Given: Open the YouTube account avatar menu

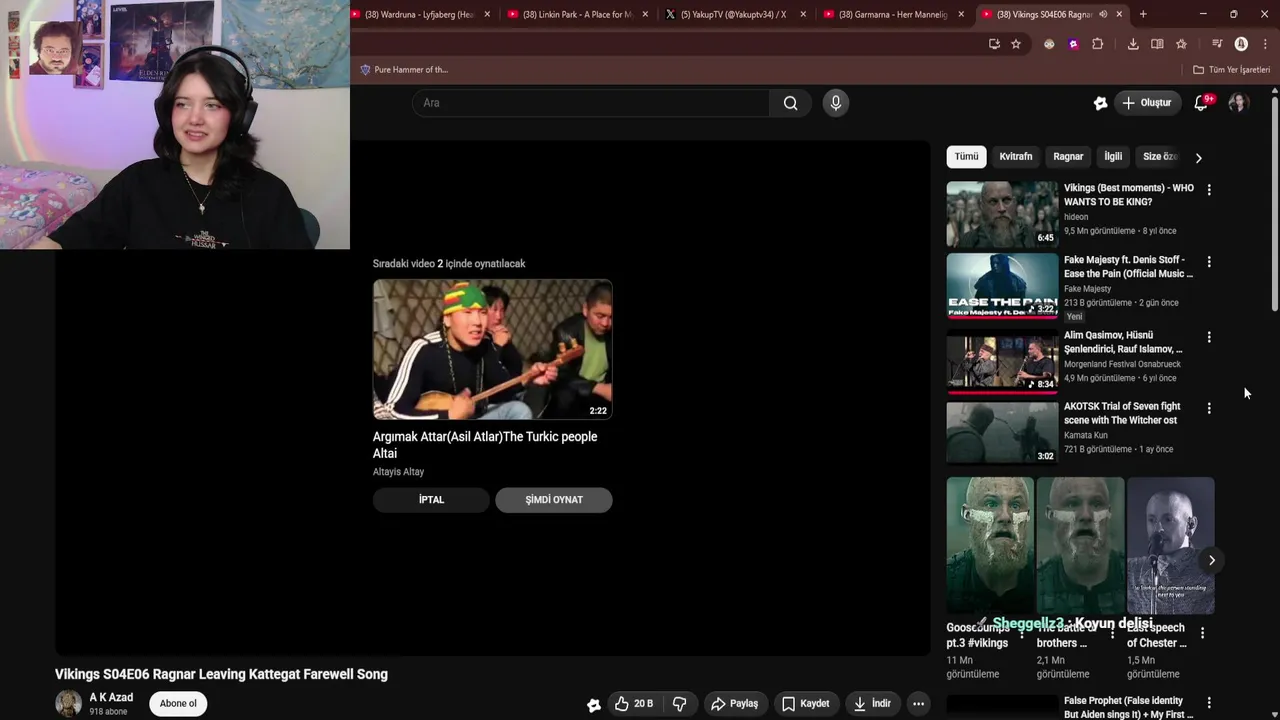Looking at the screenshot, I should point(1238,103).
